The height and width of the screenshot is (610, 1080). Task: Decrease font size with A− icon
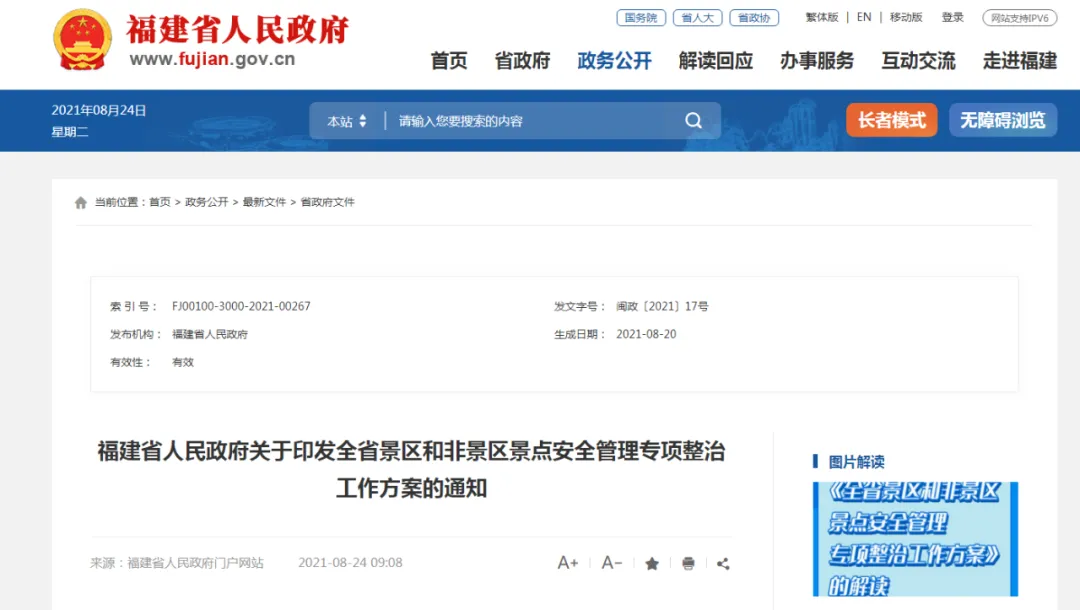coord(612,563)
